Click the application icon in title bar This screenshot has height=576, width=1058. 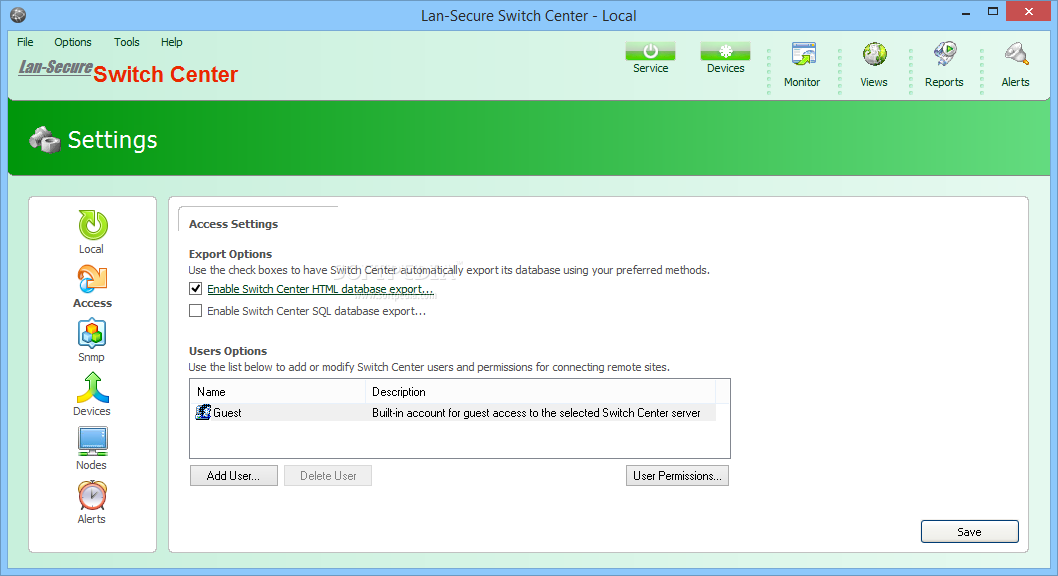[x=18, y=15]
